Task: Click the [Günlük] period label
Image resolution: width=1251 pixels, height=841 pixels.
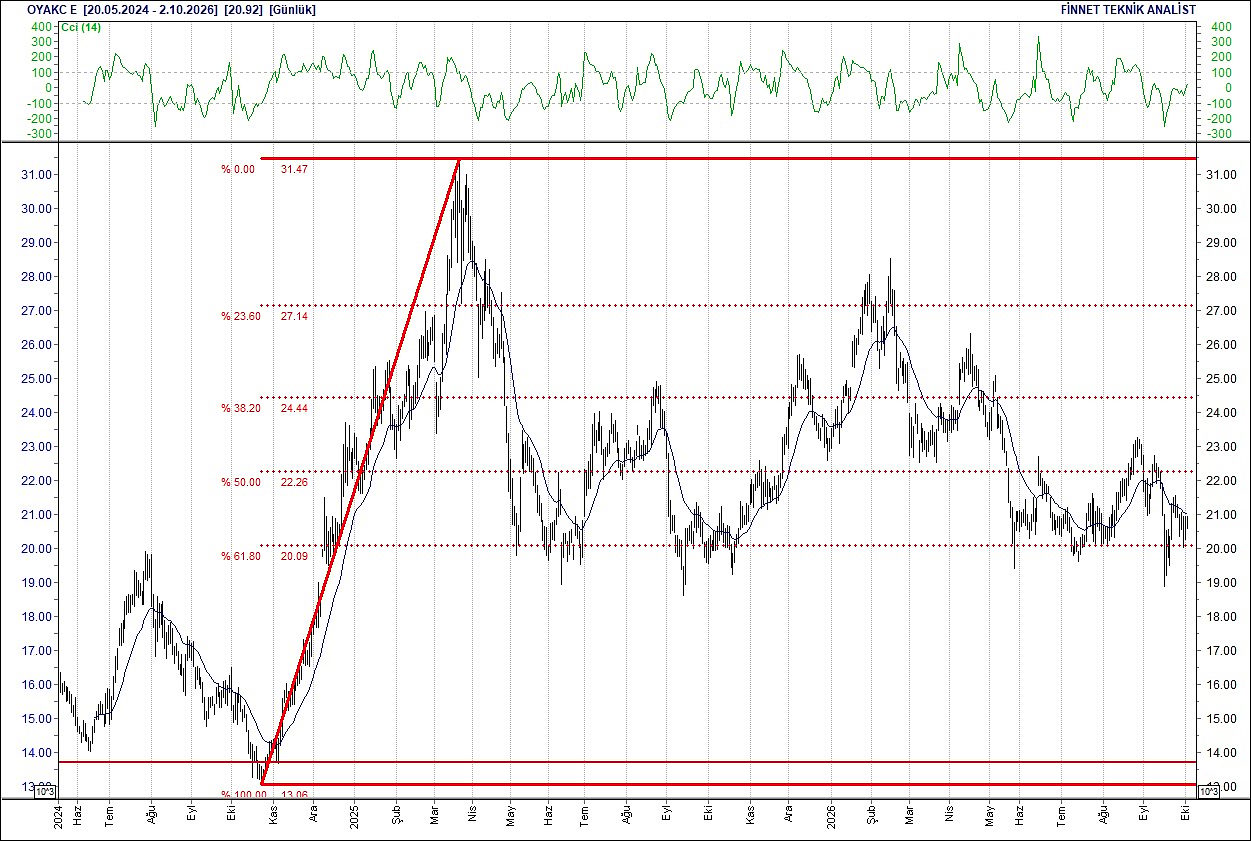Action: (x=293, y=9)
